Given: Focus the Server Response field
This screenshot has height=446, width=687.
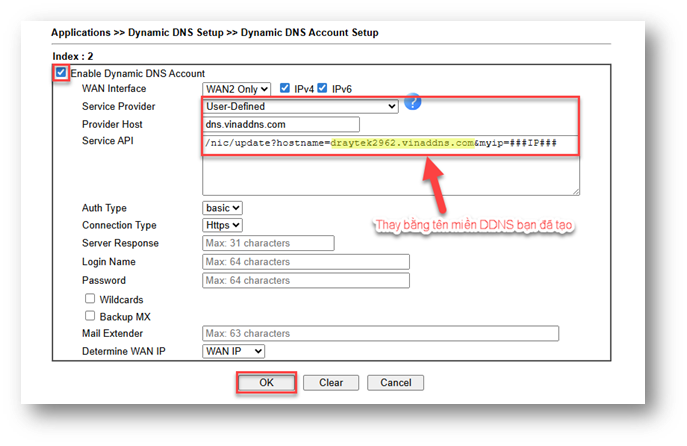Looking at the screenshot, I should pyautogui.click(x=266, y=243).
